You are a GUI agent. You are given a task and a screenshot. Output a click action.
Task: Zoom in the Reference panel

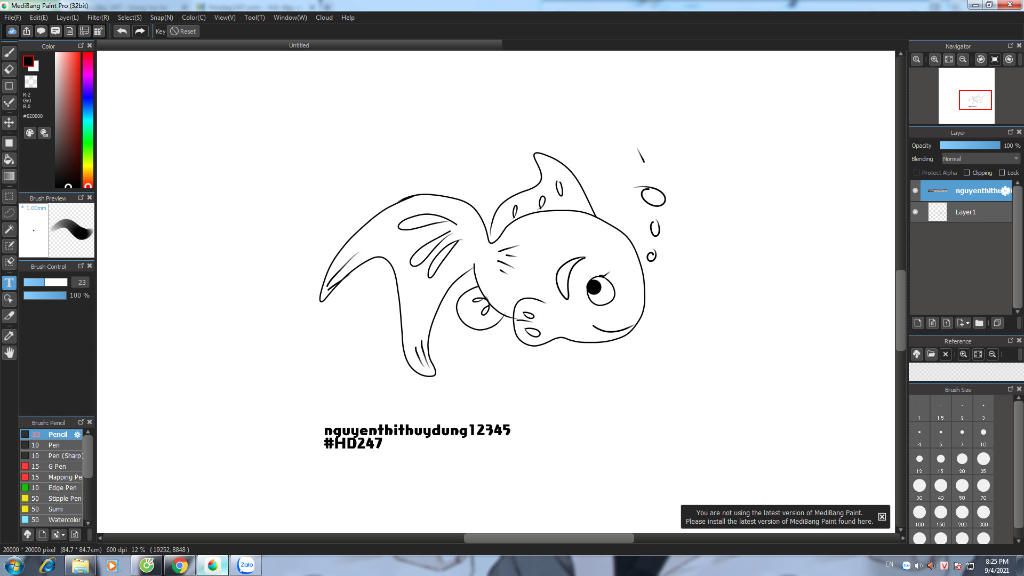tap(963, 354)
